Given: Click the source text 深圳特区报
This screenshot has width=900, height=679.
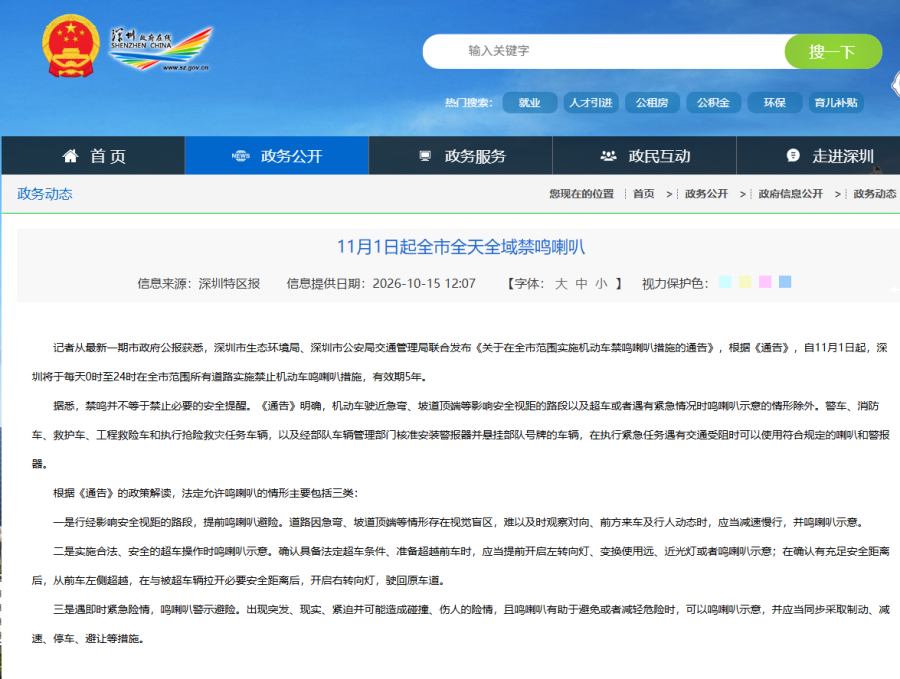Looking at the screenshot, I should 230,284.
